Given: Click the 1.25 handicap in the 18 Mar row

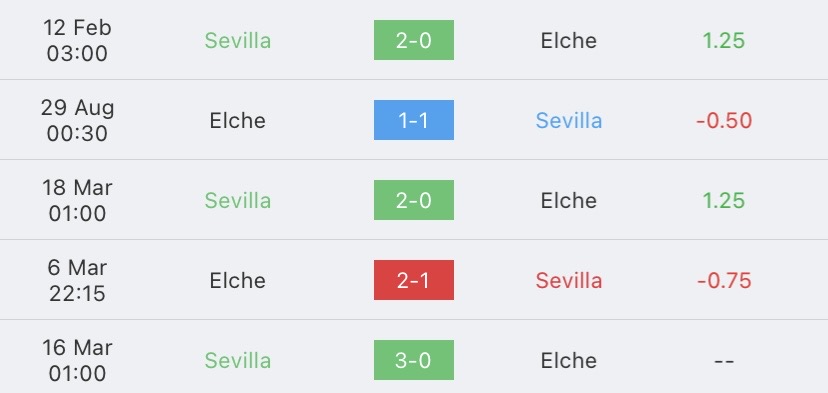Looking at the screenshot, I should 723,201.
